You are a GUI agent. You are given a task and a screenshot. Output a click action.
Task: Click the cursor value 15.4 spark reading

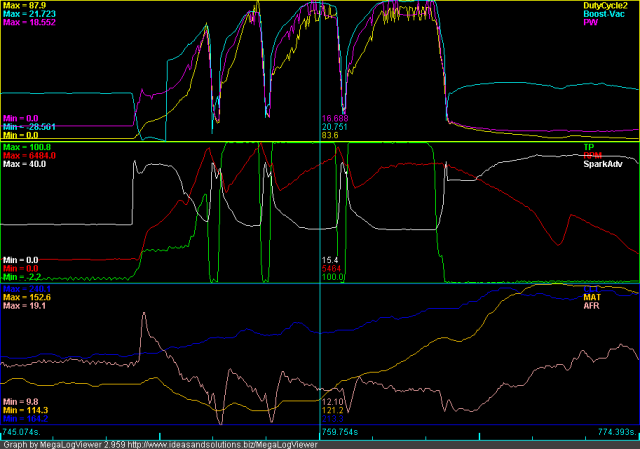point(329,260)
